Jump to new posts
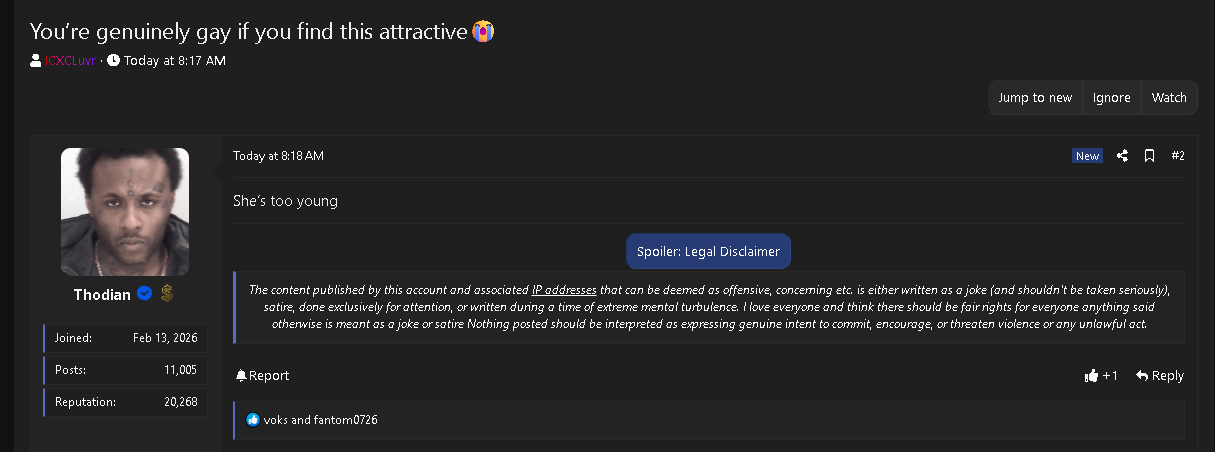This screenshot has height=452, width=1215. click(1035, 98)
